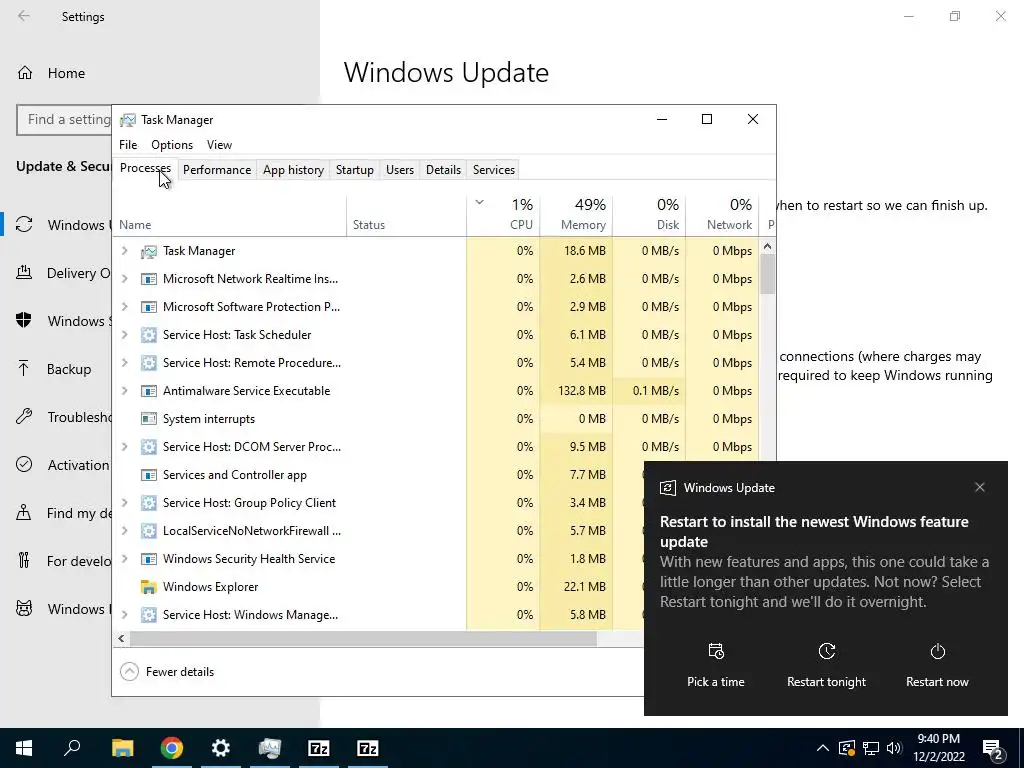Sort processes by CPU column header
Viewport: 1024px width, 768px height.
[x=504, y=216]
